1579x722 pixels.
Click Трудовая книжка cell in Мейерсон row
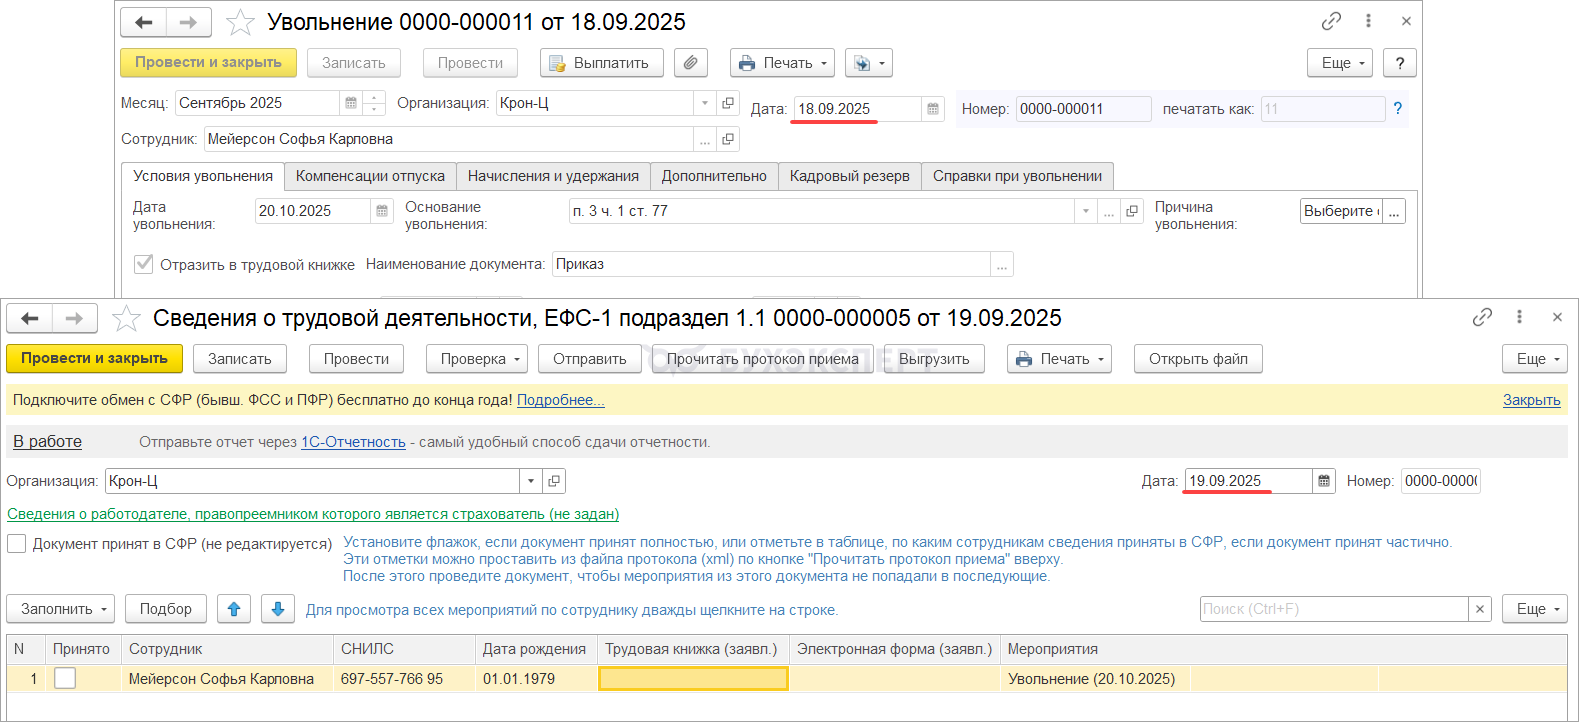click(x=693, y=679)
